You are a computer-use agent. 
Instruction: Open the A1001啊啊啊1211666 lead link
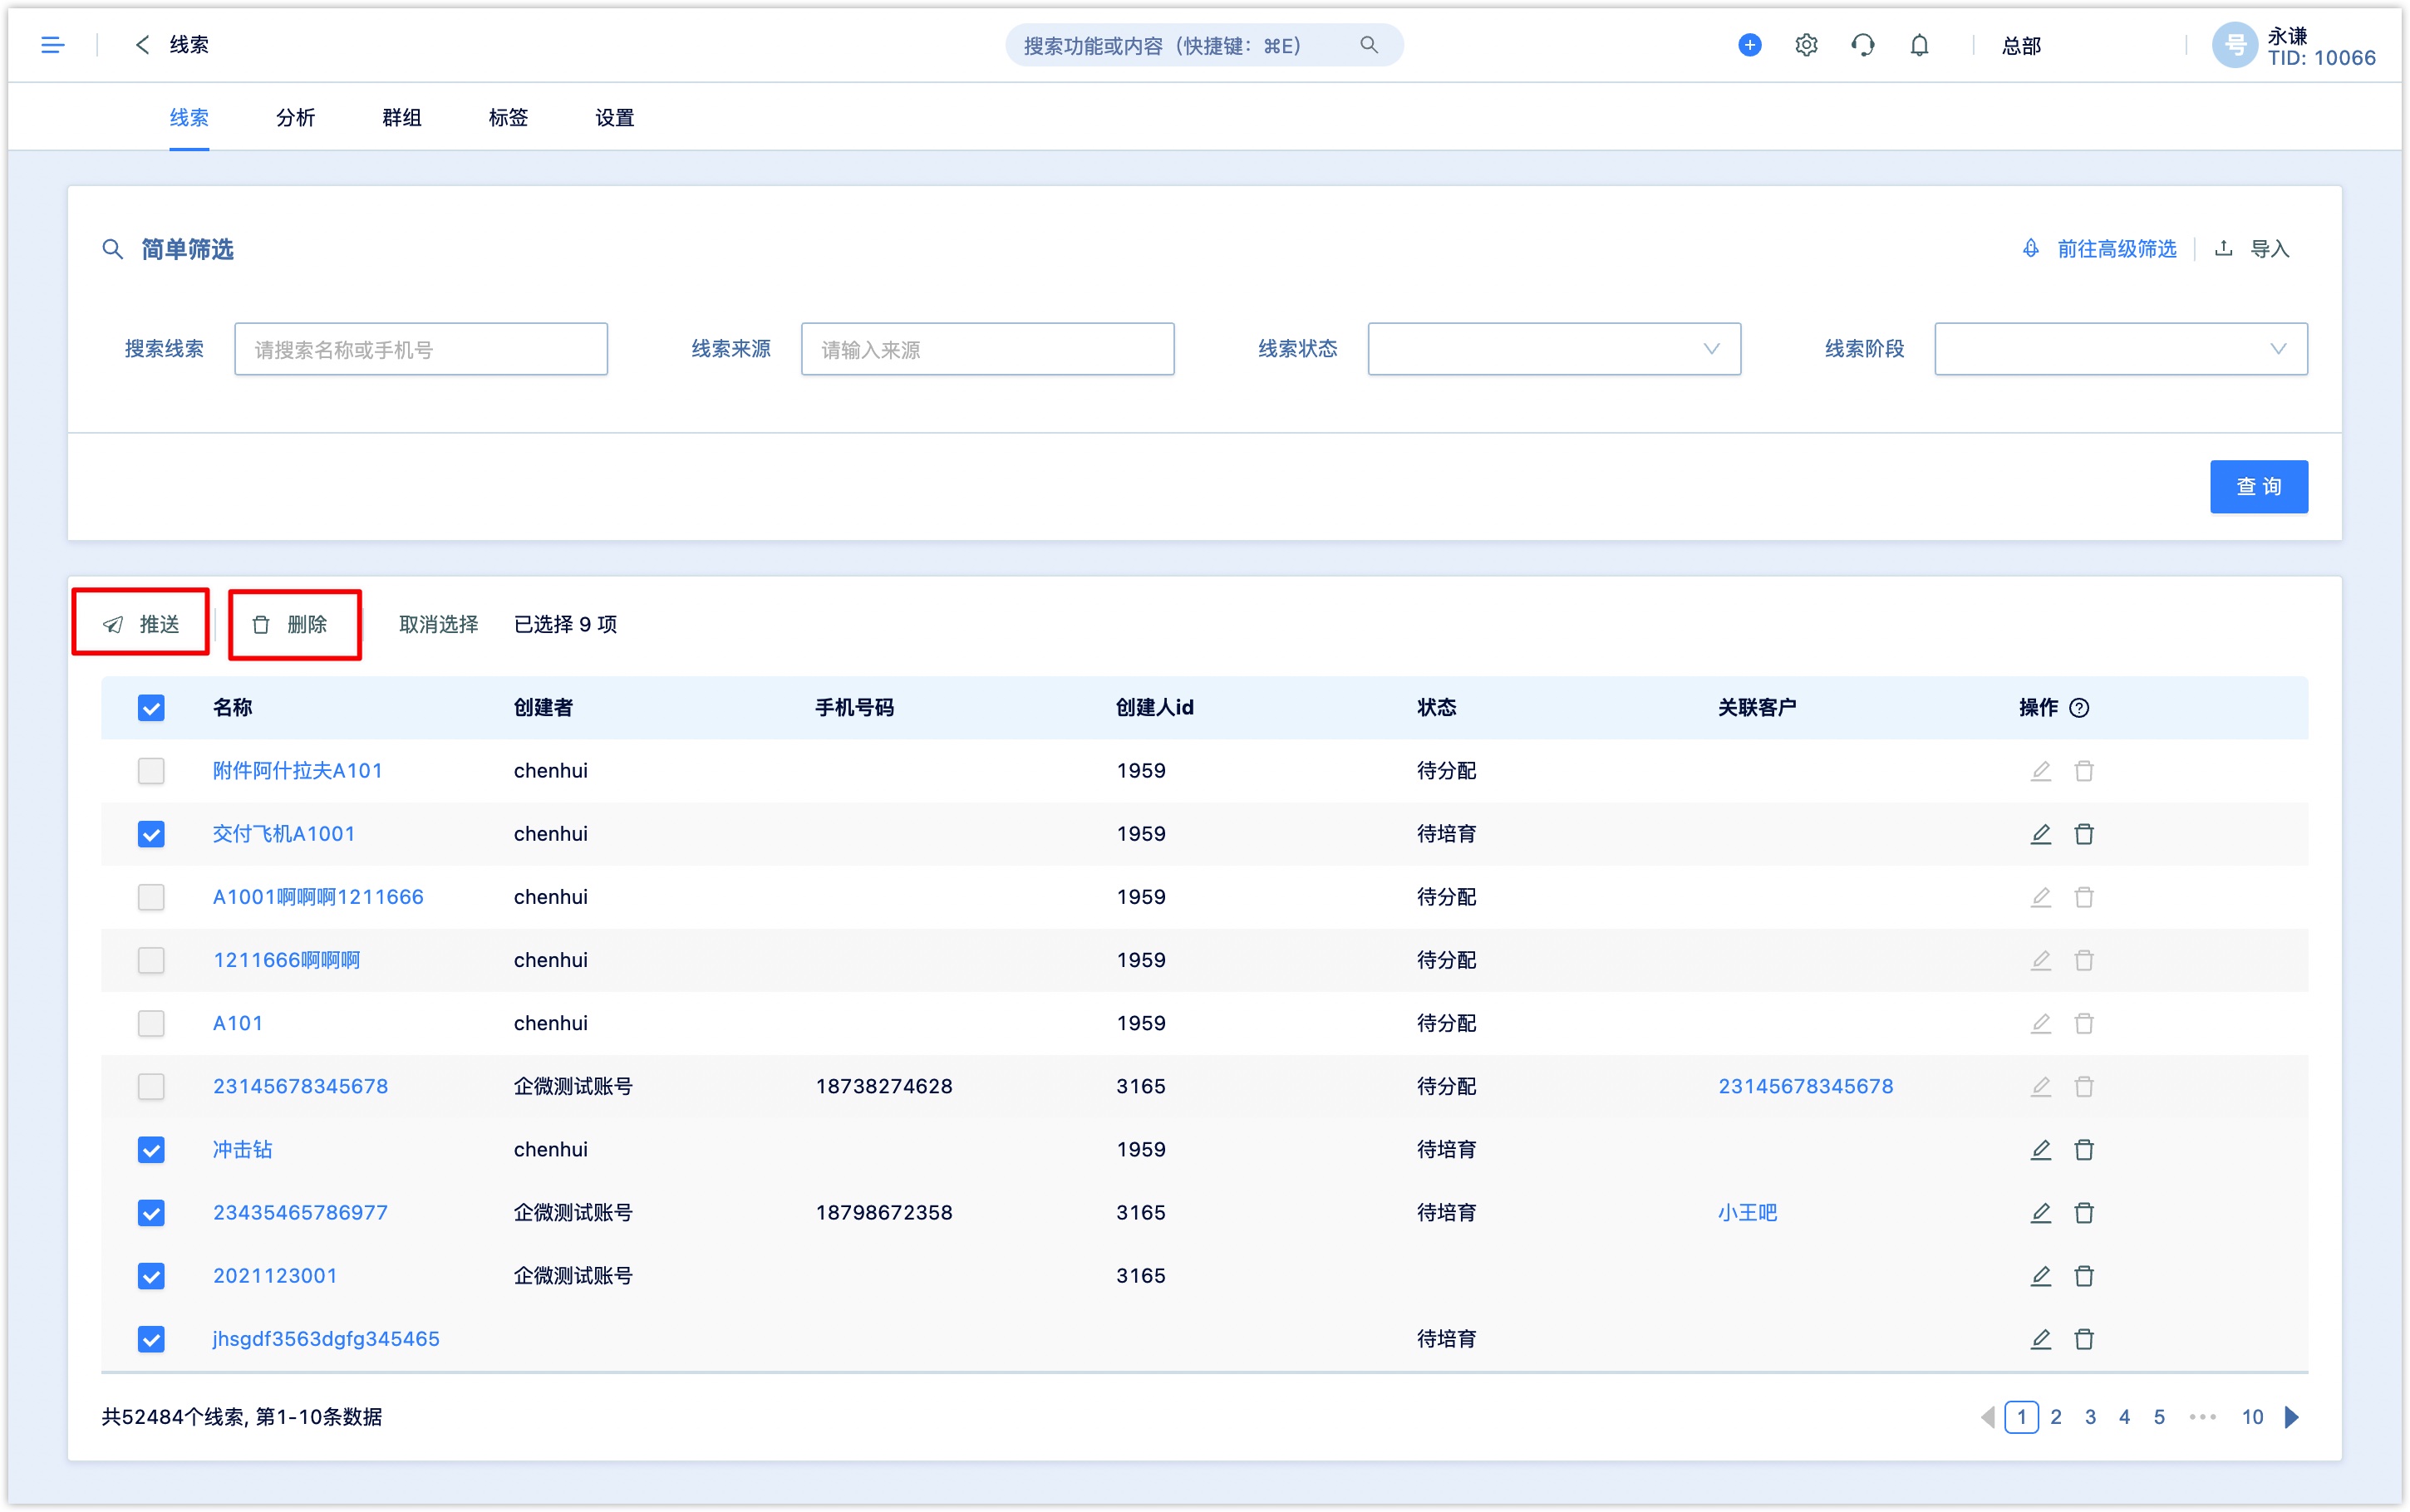318,896
